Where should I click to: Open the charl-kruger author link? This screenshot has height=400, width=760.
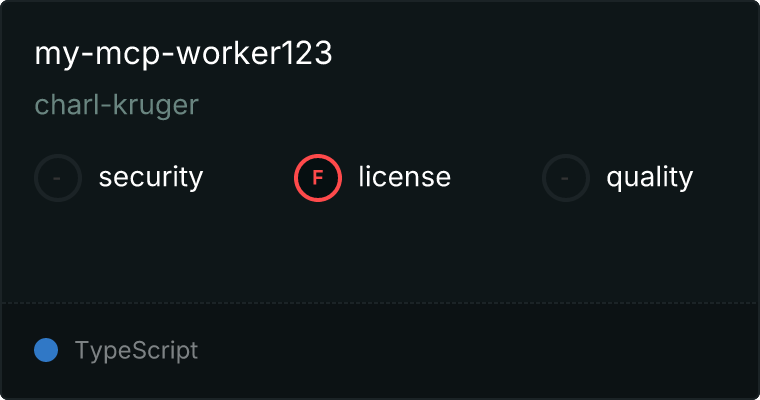tap(117, 105)
